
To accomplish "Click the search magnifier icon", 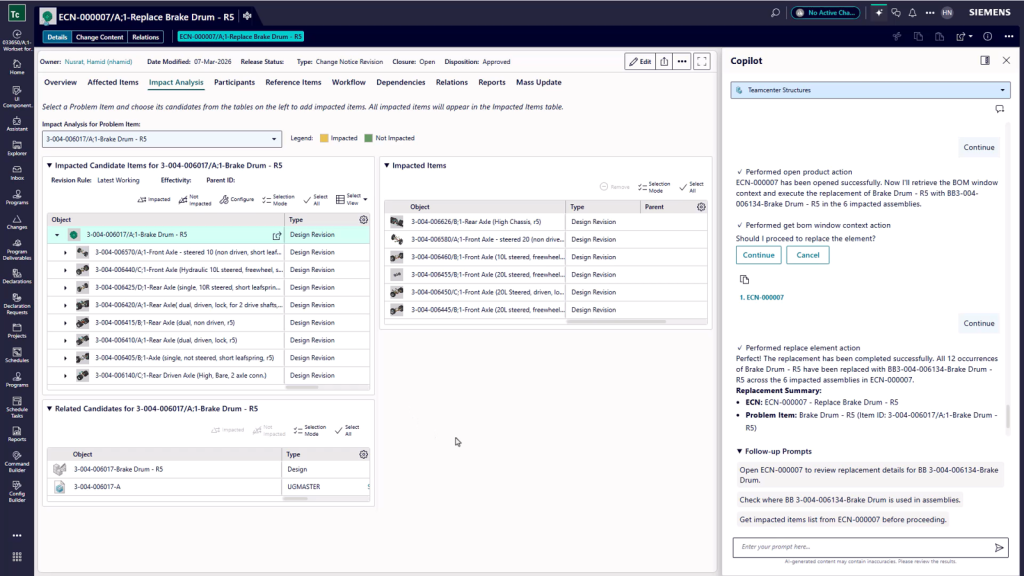I will 775,12.
